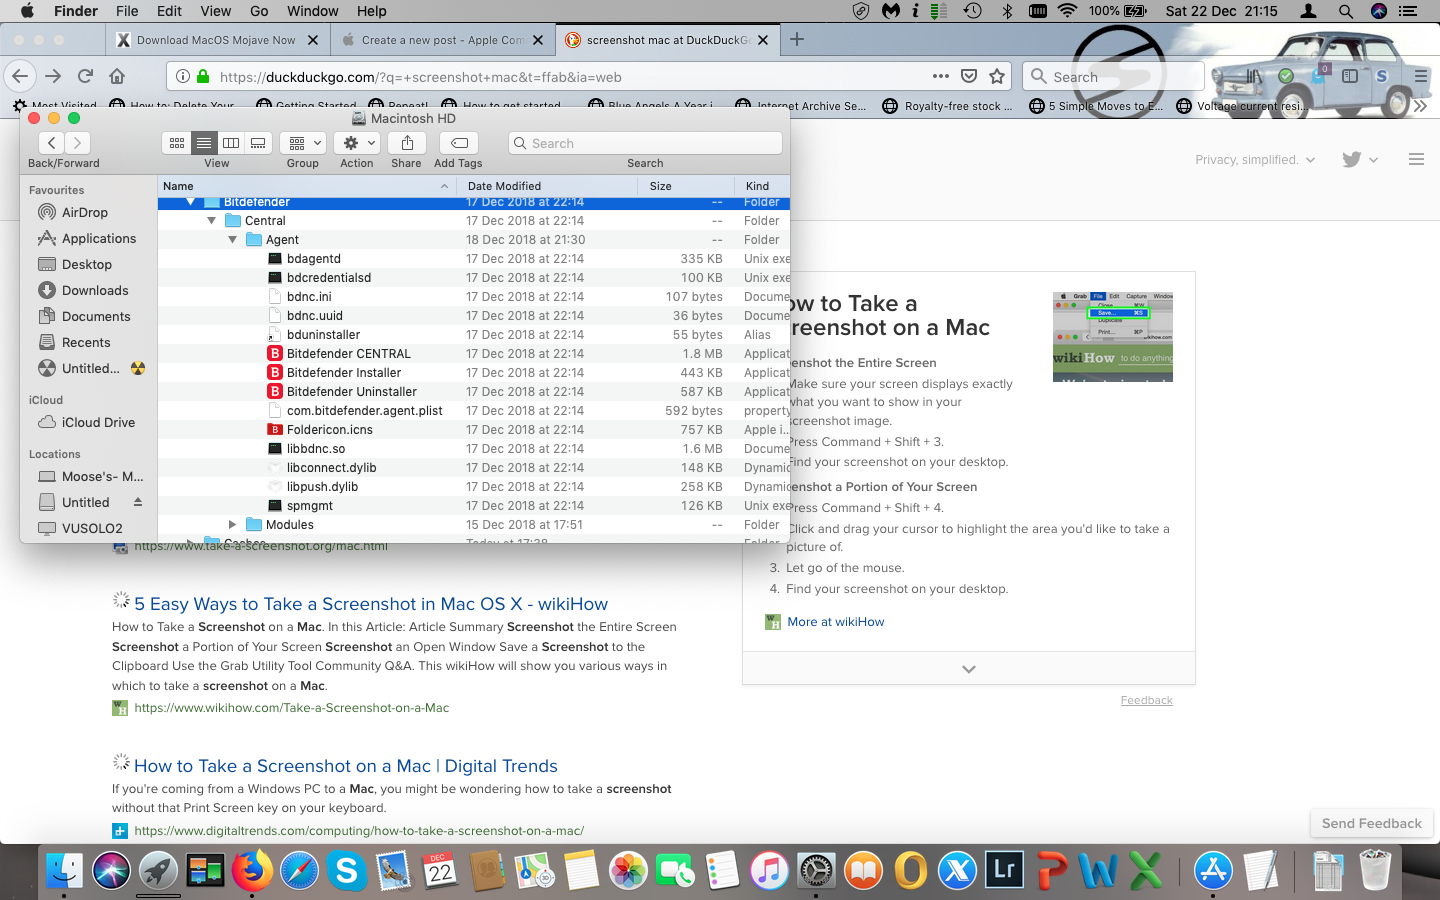Expand the wikiHow answer box chevron
Viewport: 1440px width, 900px height.
click(x=968, y=669)
